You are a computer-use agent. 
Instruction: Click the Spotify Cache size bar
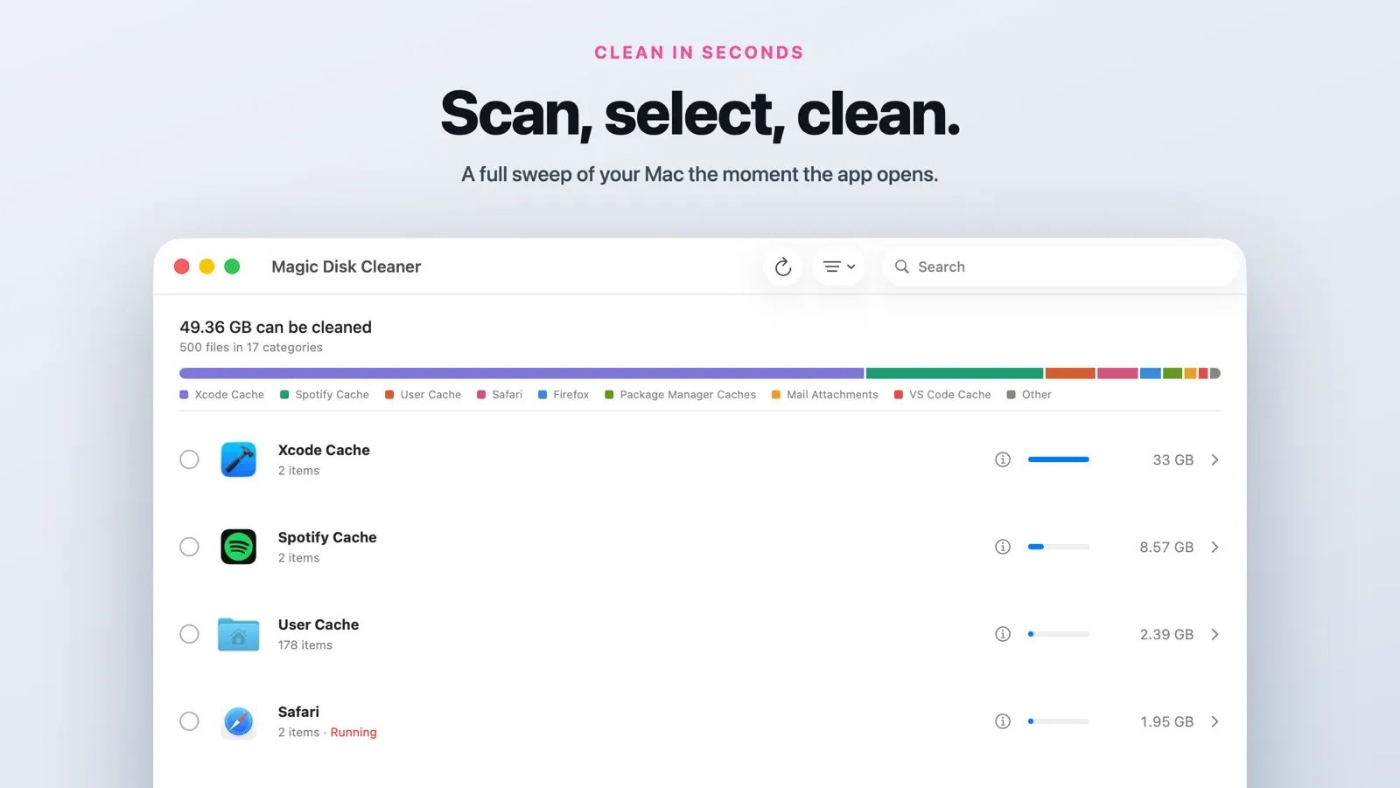(x=1058, y=547)
